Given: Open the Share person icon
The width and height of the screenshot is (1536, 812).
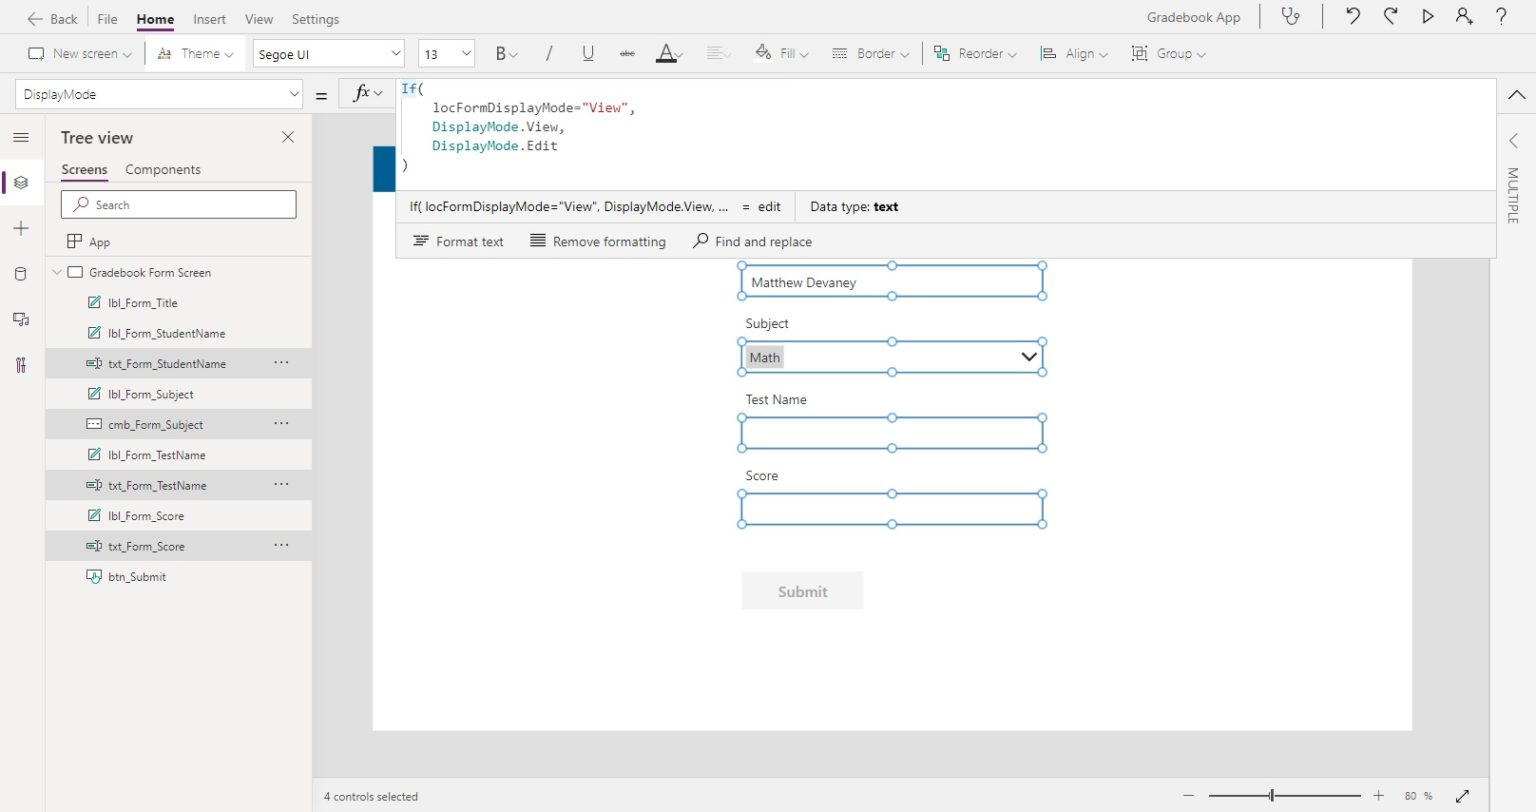Looking at the screenshot, I should click(1464, 17).
